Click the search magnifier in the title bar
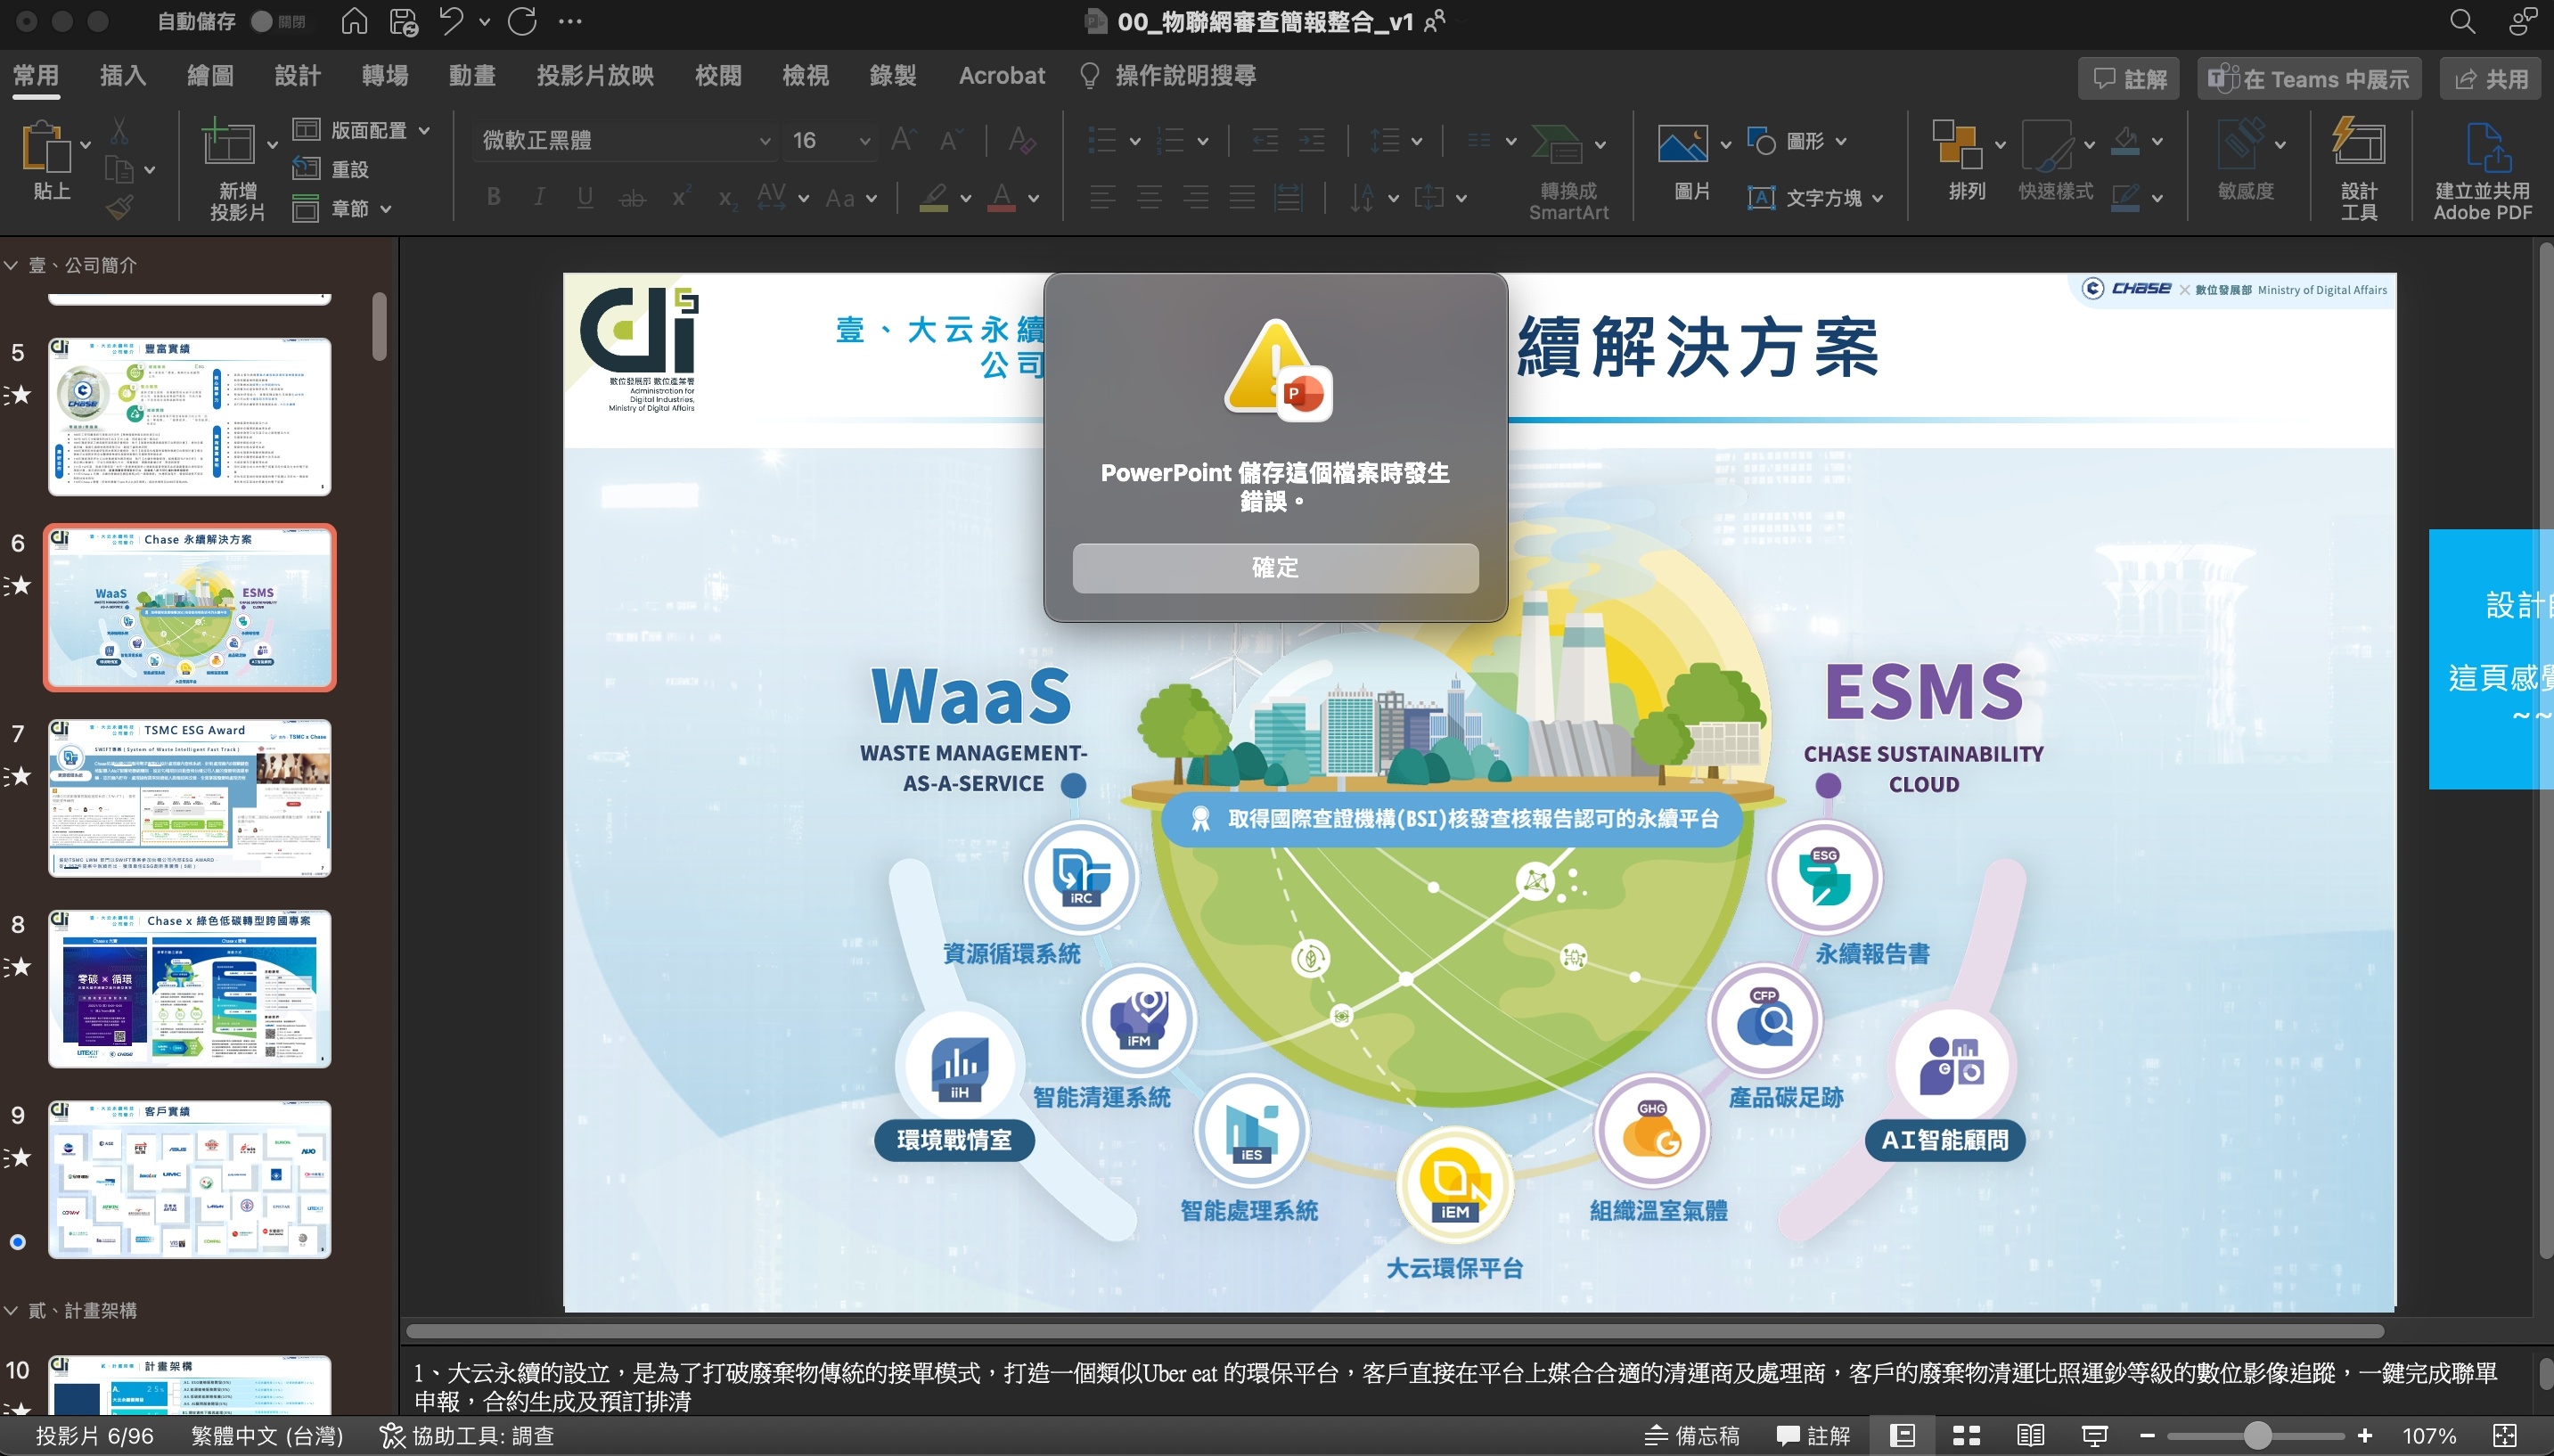This screenshot has height=1456, width=2554. click(2462, 21)
